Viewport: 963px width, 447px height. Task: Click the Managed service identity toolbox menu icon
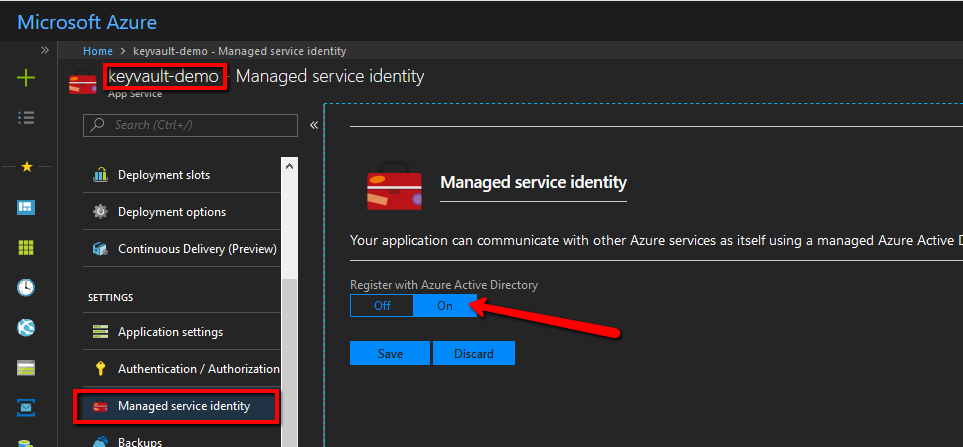pos(100,406)
